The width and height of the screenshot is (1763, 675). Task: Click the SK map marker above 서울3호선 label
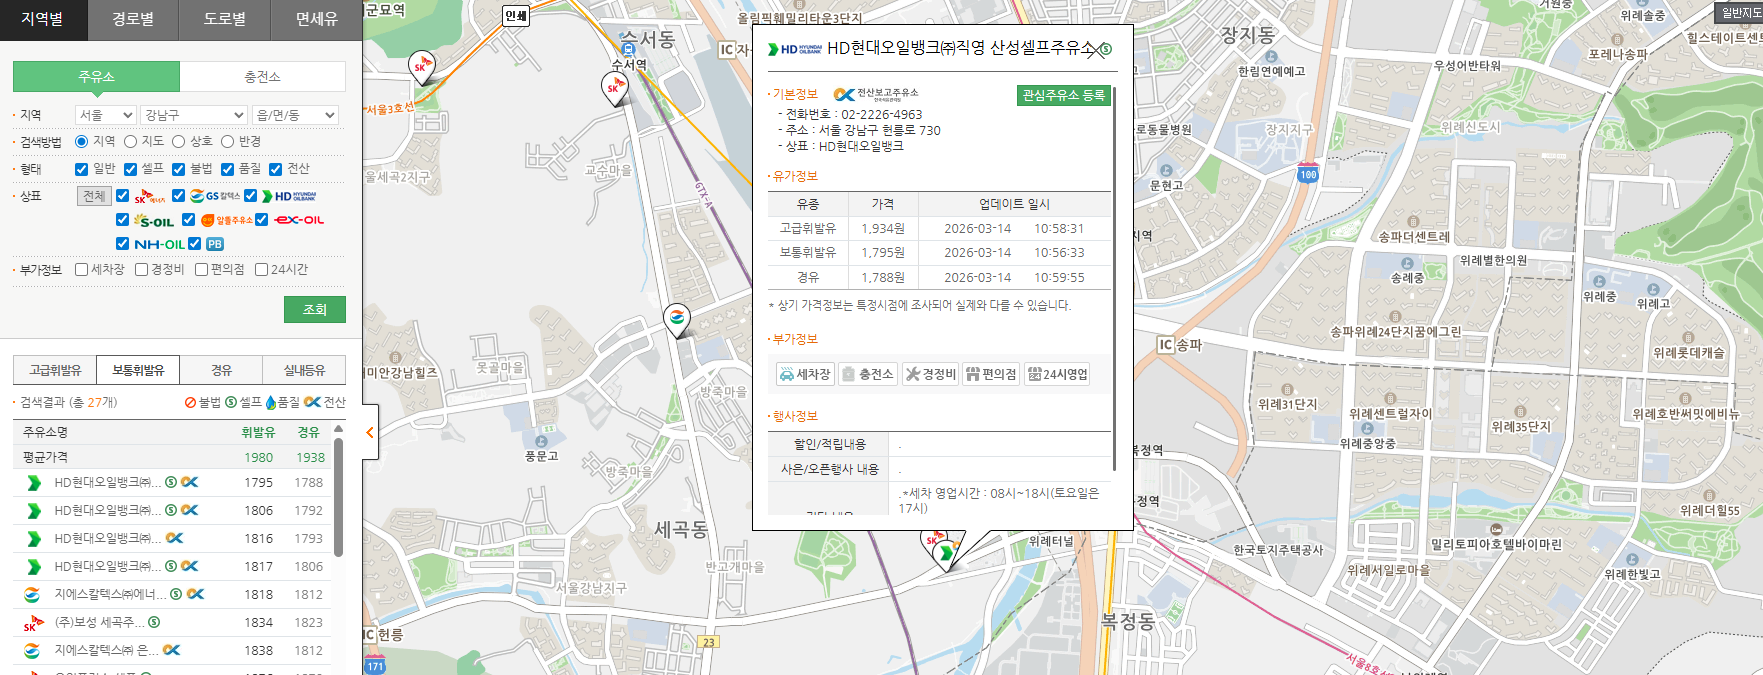(423, 68)
